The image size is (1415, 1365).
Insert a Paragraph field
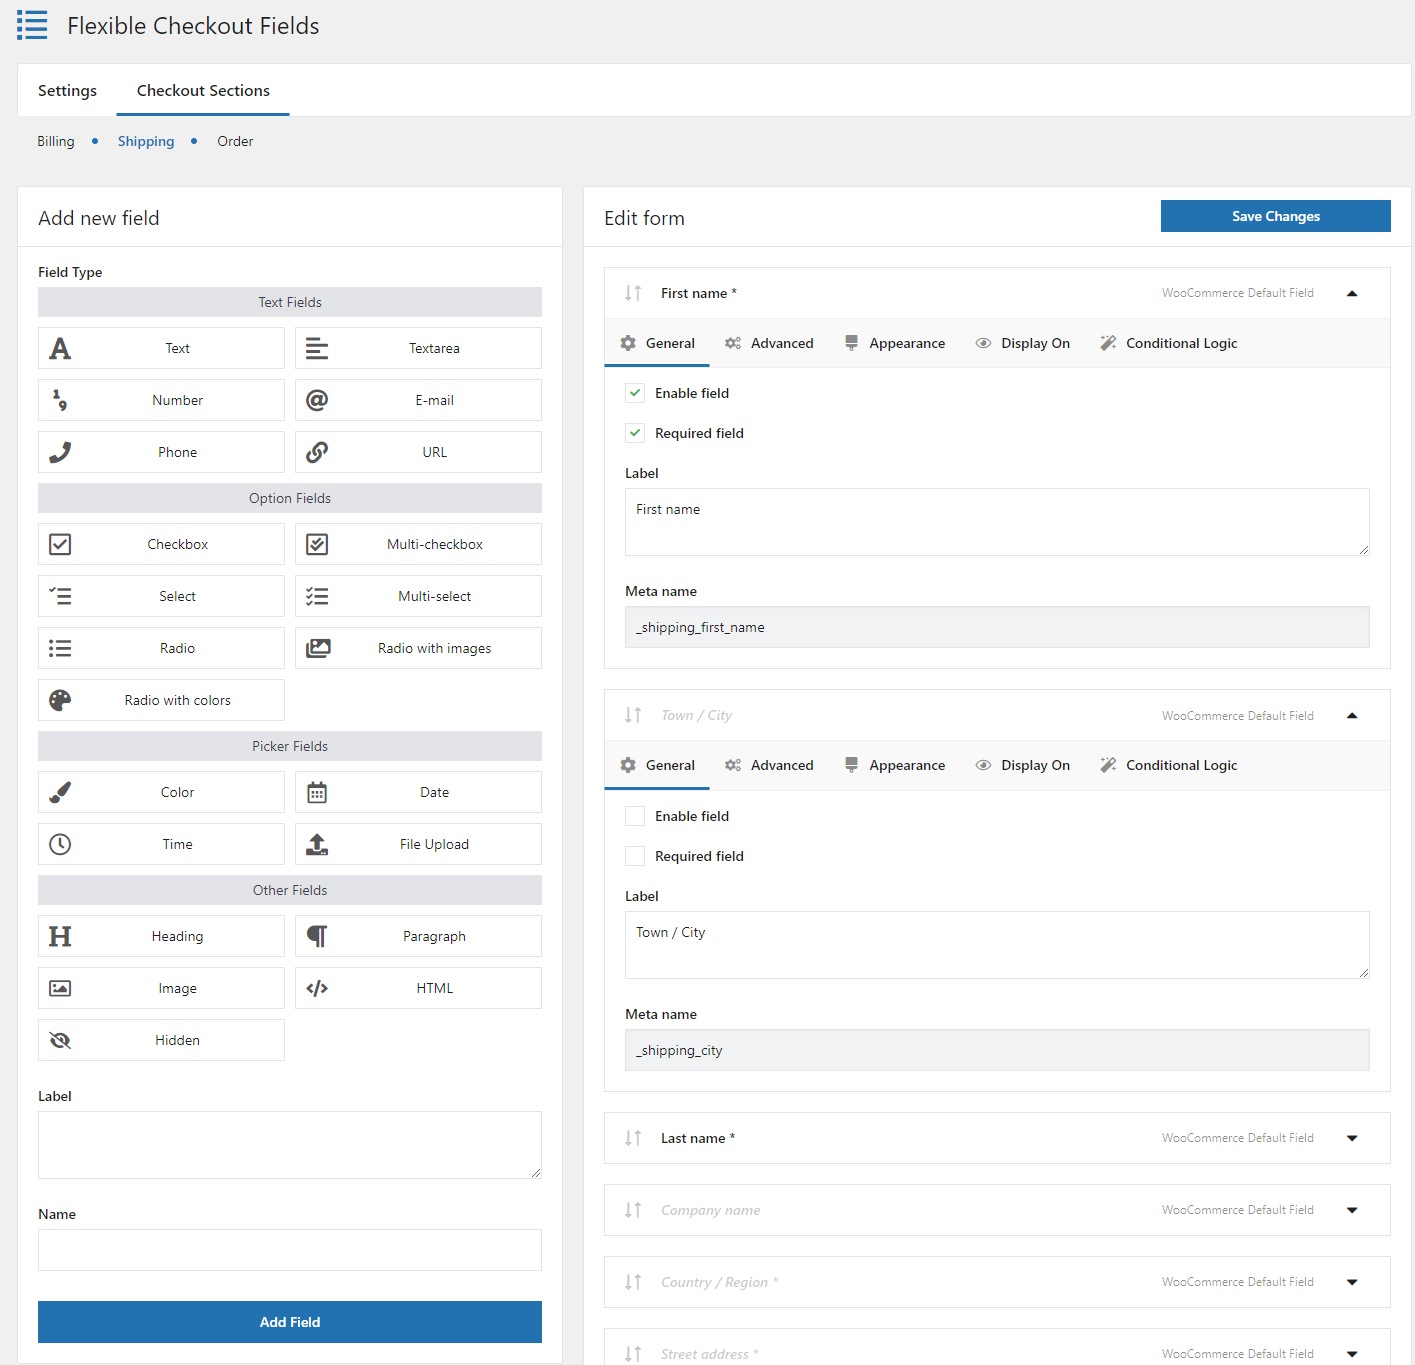(418, 936)
